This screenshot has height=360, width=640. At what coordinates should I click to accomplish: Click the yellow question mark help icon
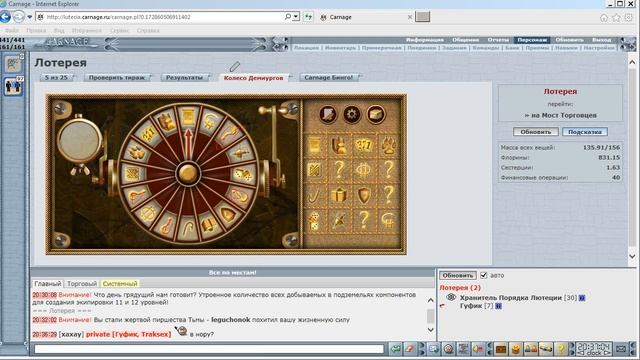561,349
